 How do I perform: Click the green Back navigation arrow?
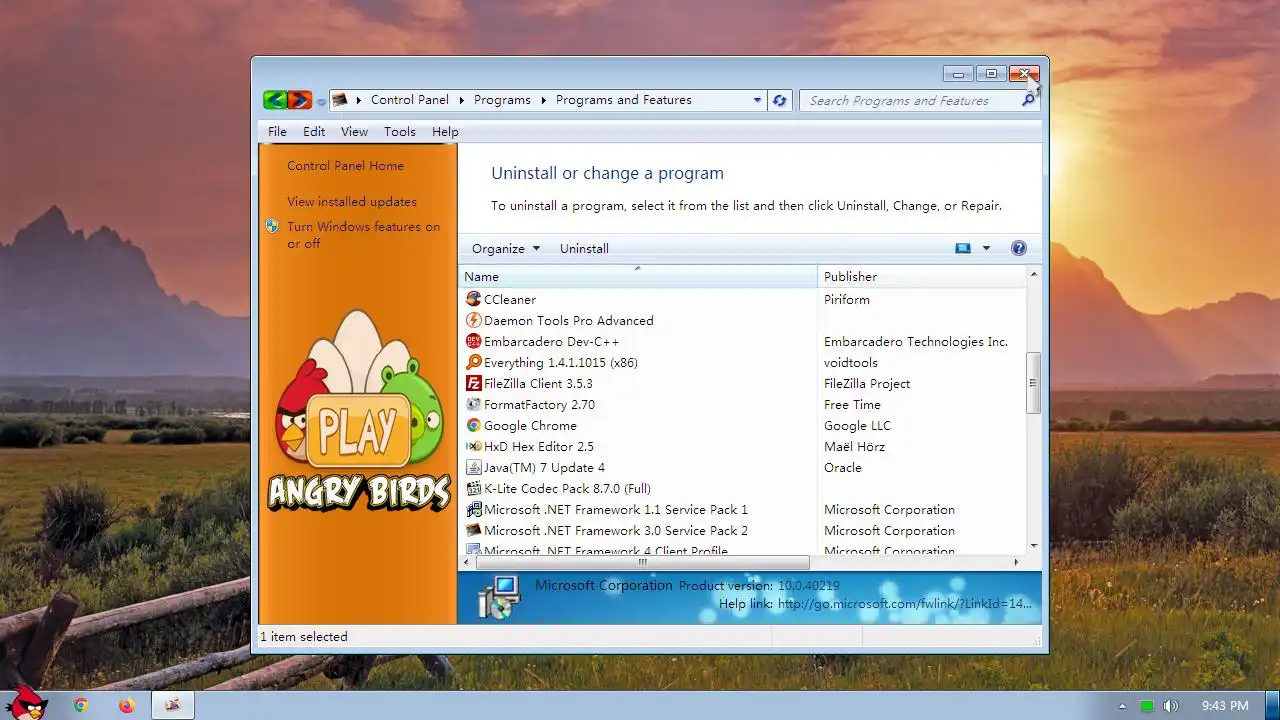275,100
